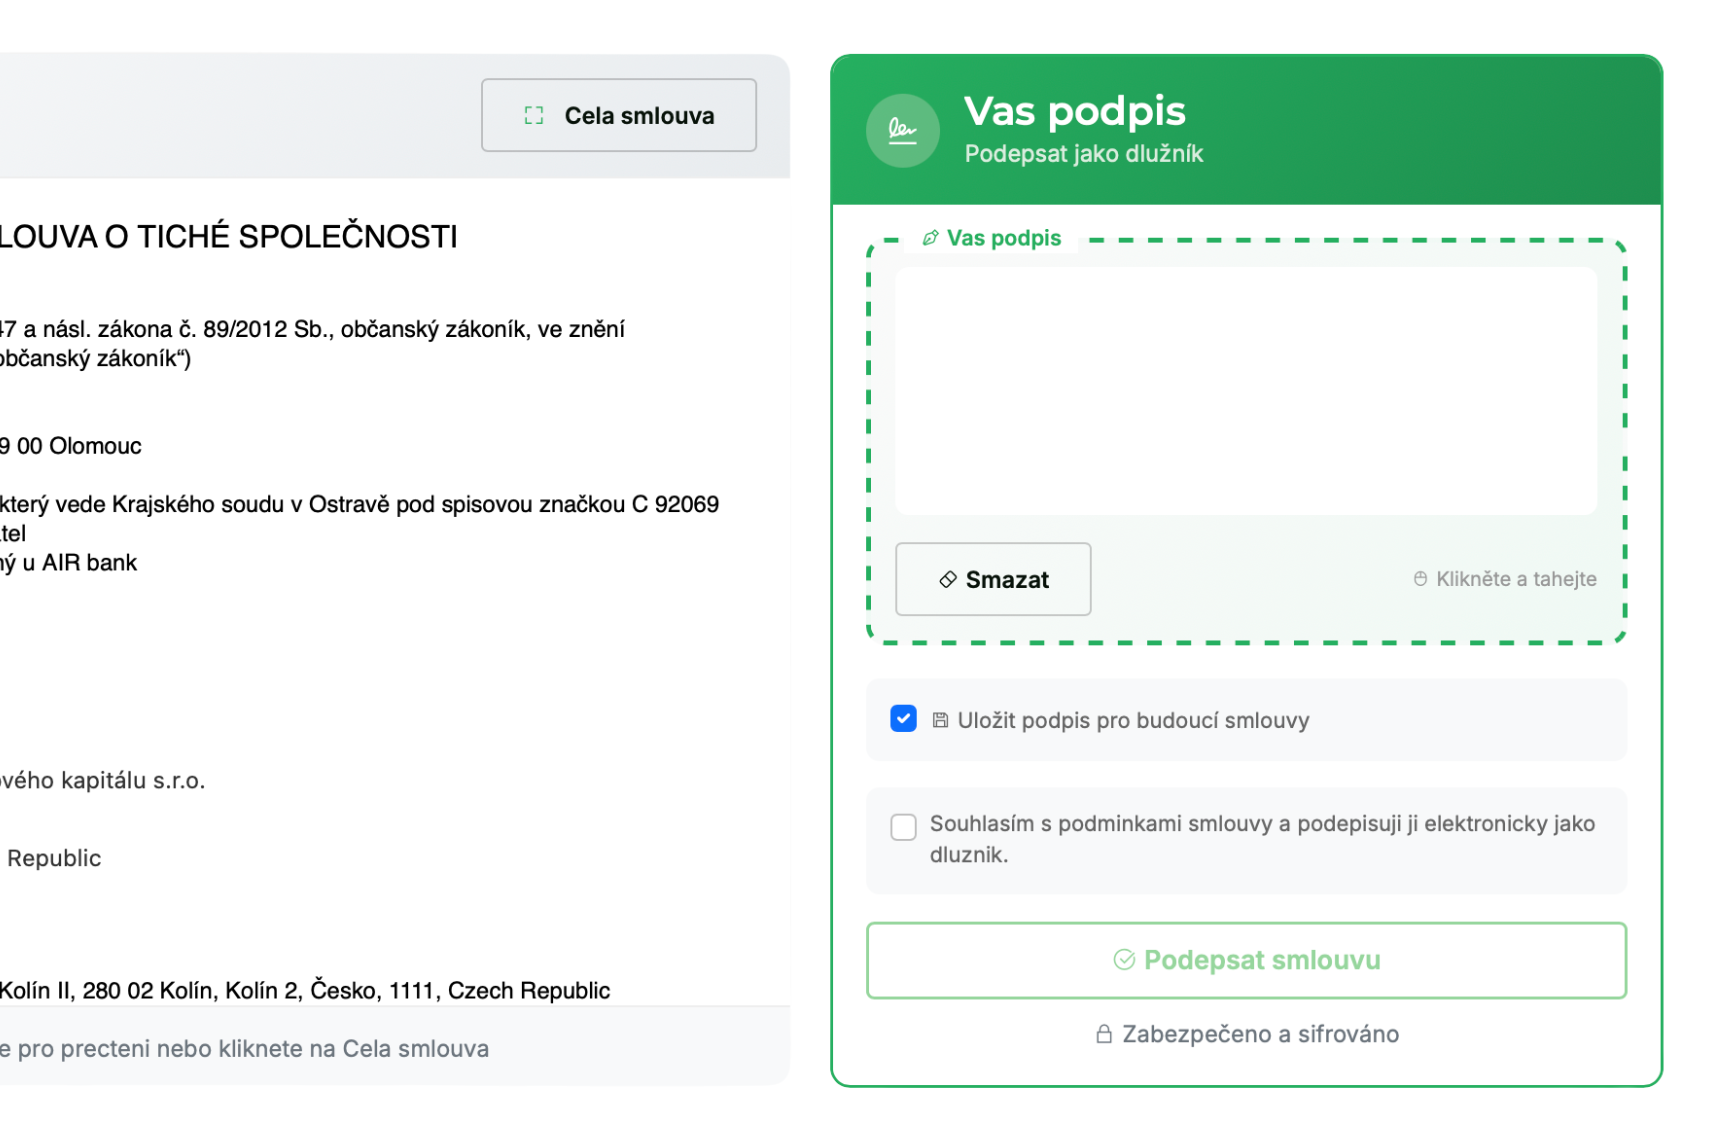Click the Zabezpečeno a sifrováno footer text
Screen dimensions: 1725x1125
pos(1260,1034)
